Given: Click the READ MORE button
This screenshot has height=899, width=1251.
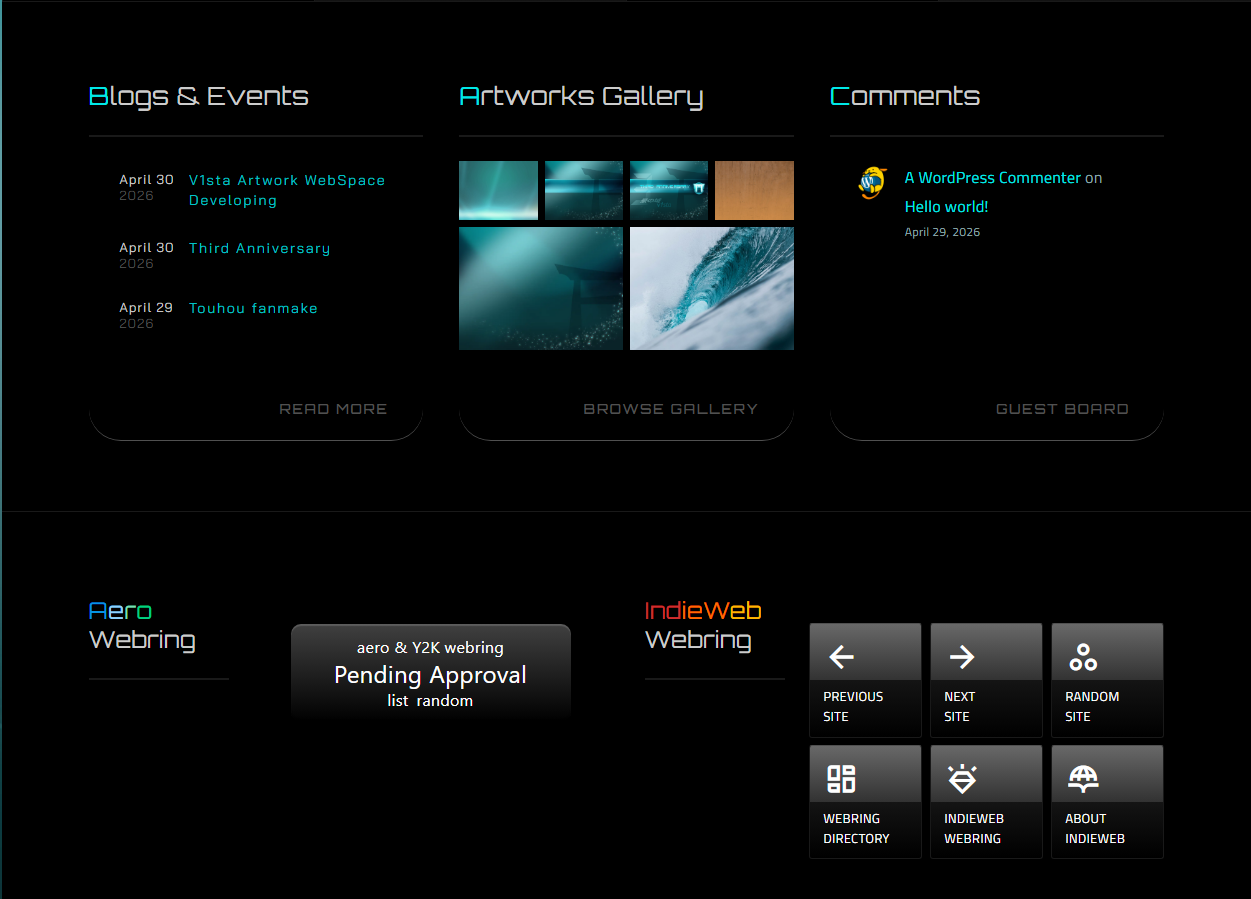Looking at the screenshot, I should [x=333, y=409].
